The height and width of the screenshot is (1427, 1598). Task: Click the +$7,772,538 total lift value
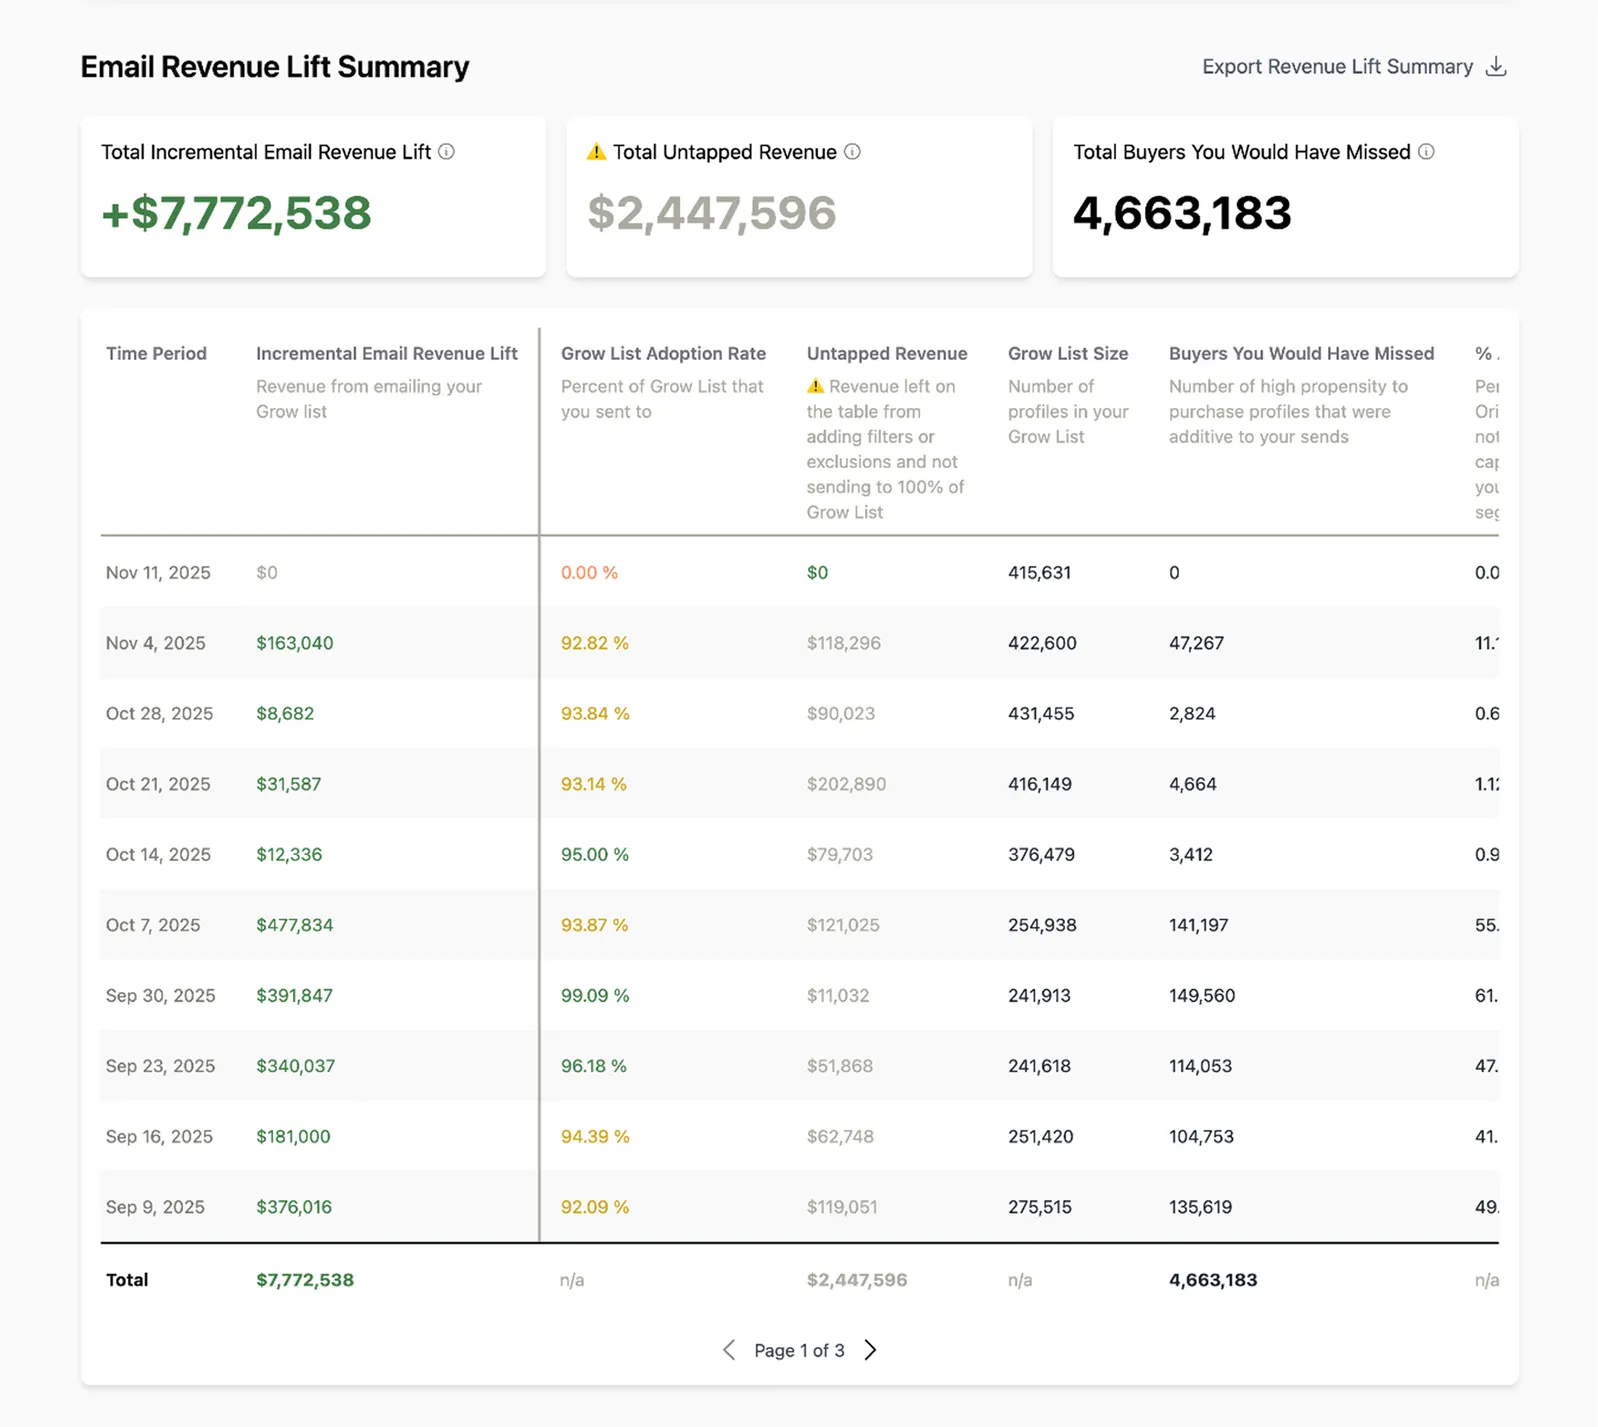click(x=236, y=213)
